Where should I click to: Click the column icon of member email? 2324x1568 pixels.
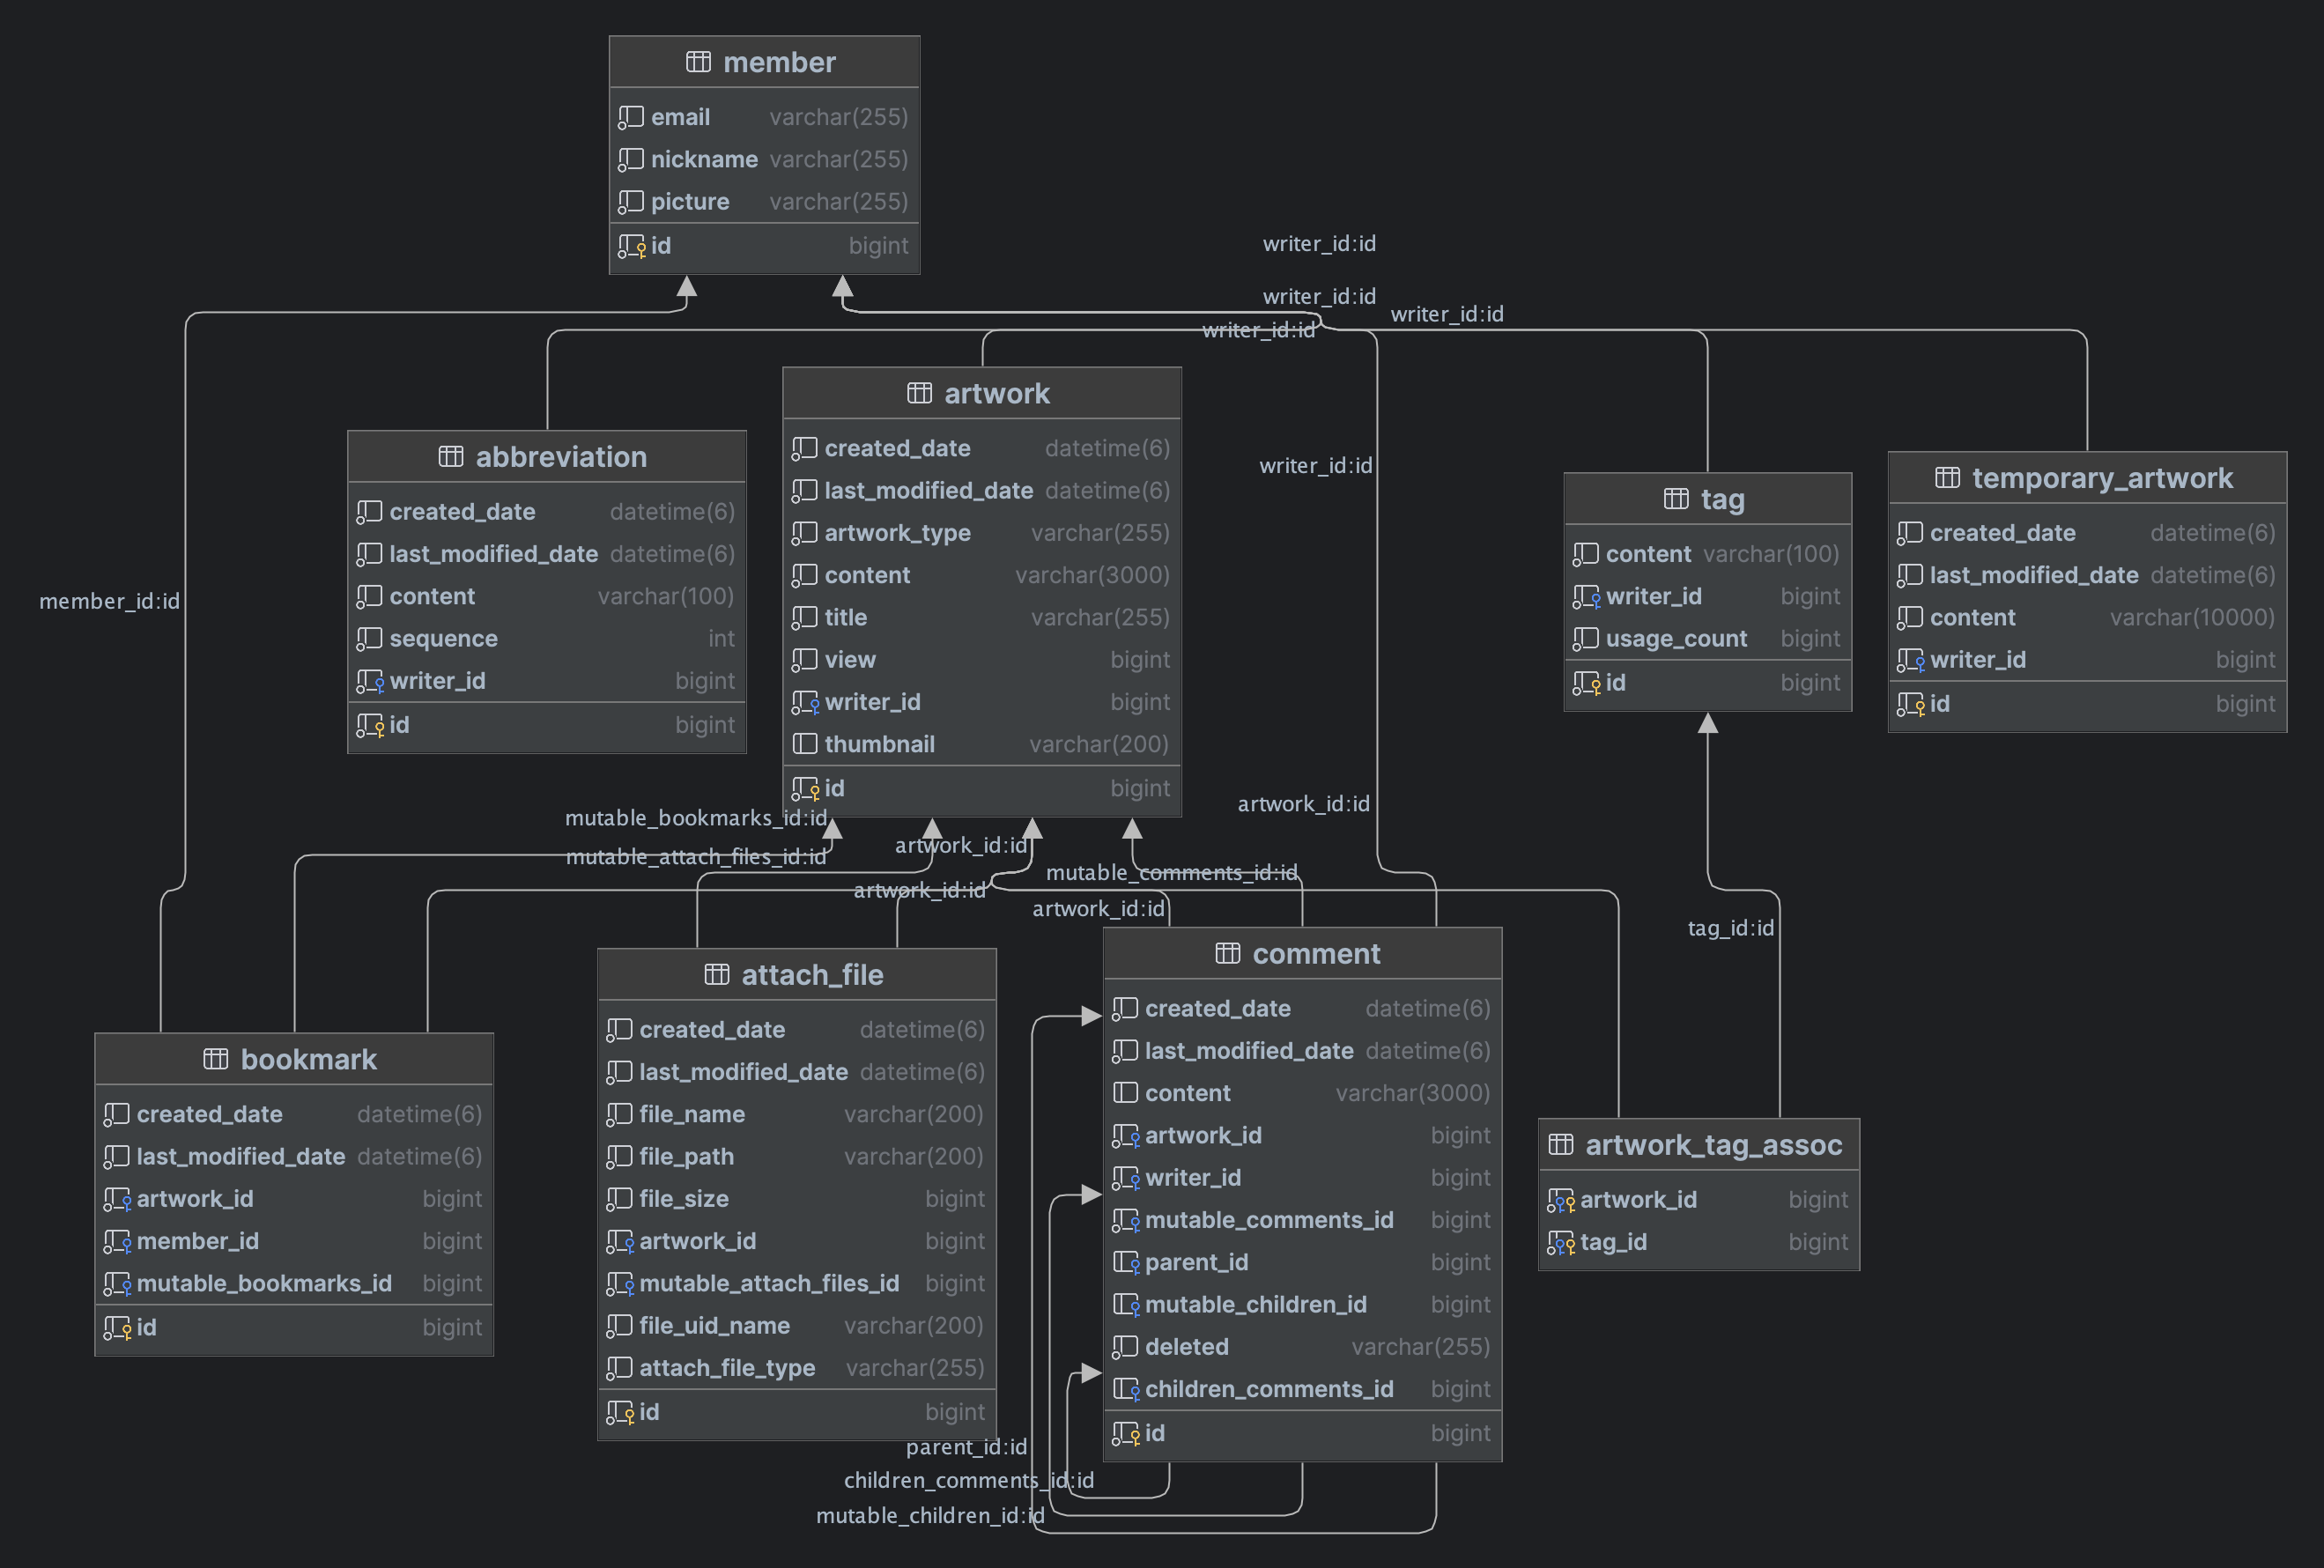[x=630, y=118]
